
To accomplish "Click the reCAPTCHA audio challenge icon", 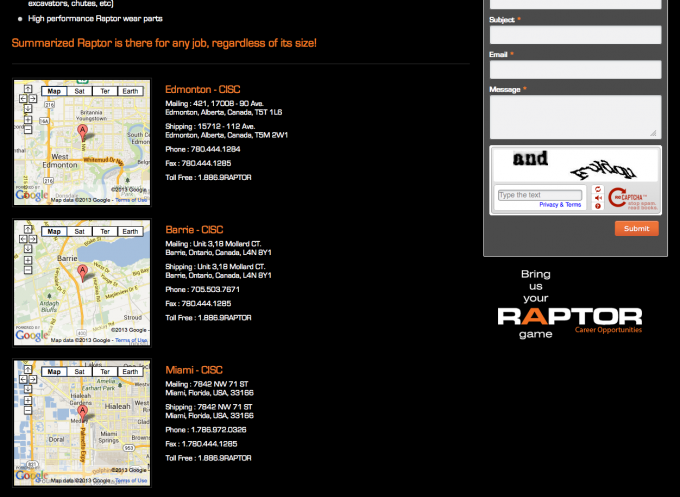I will pyautogui.click(x=597, y=197).
